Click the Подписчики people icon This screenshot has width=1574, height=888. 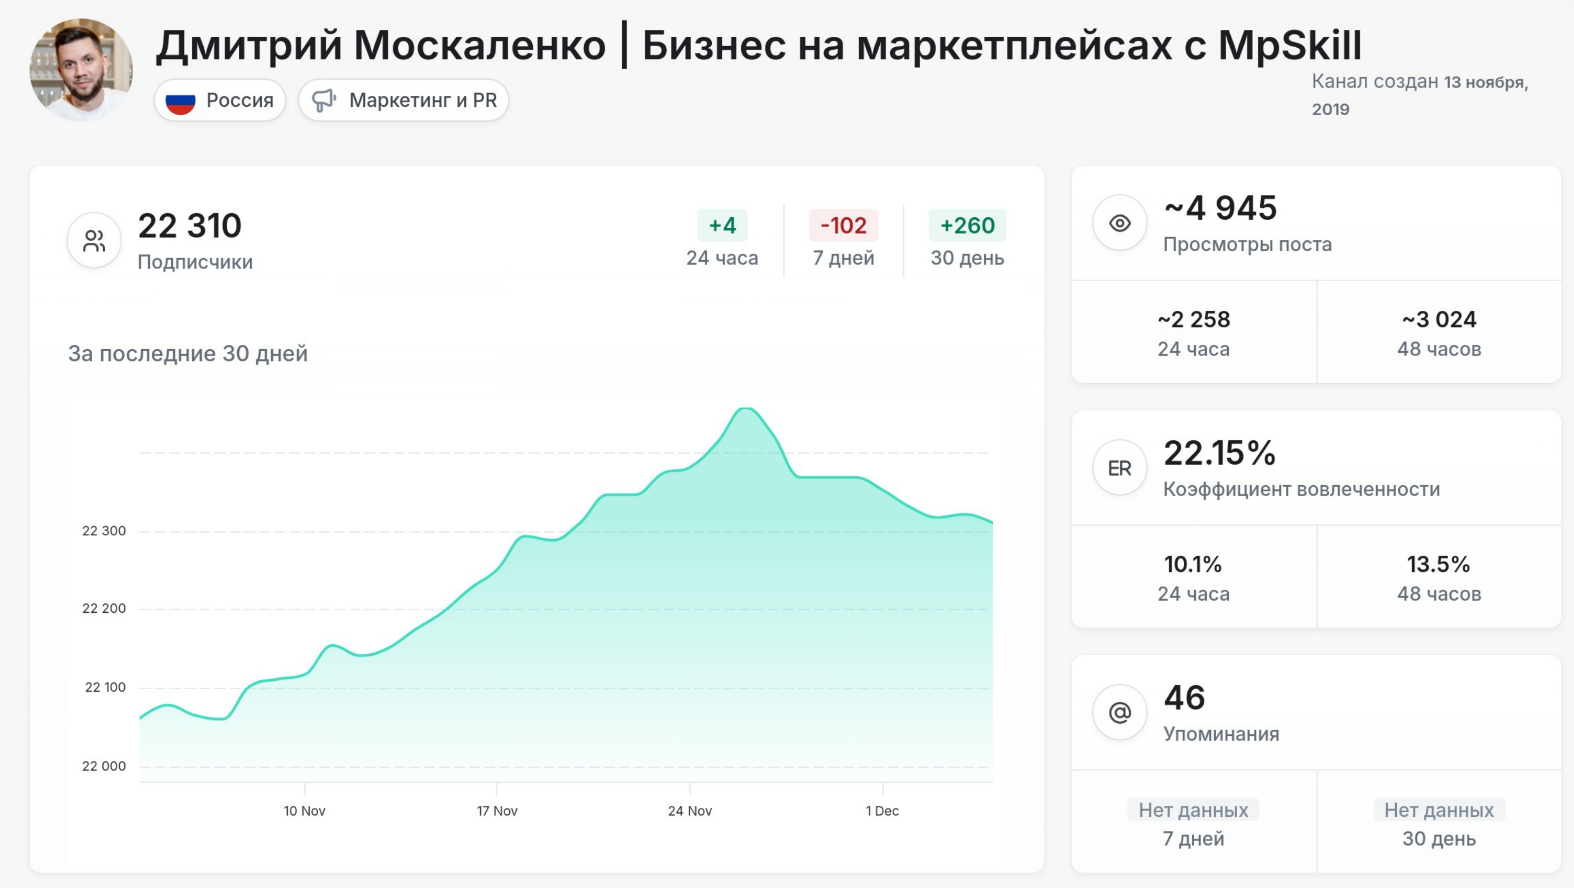point(93,240)
